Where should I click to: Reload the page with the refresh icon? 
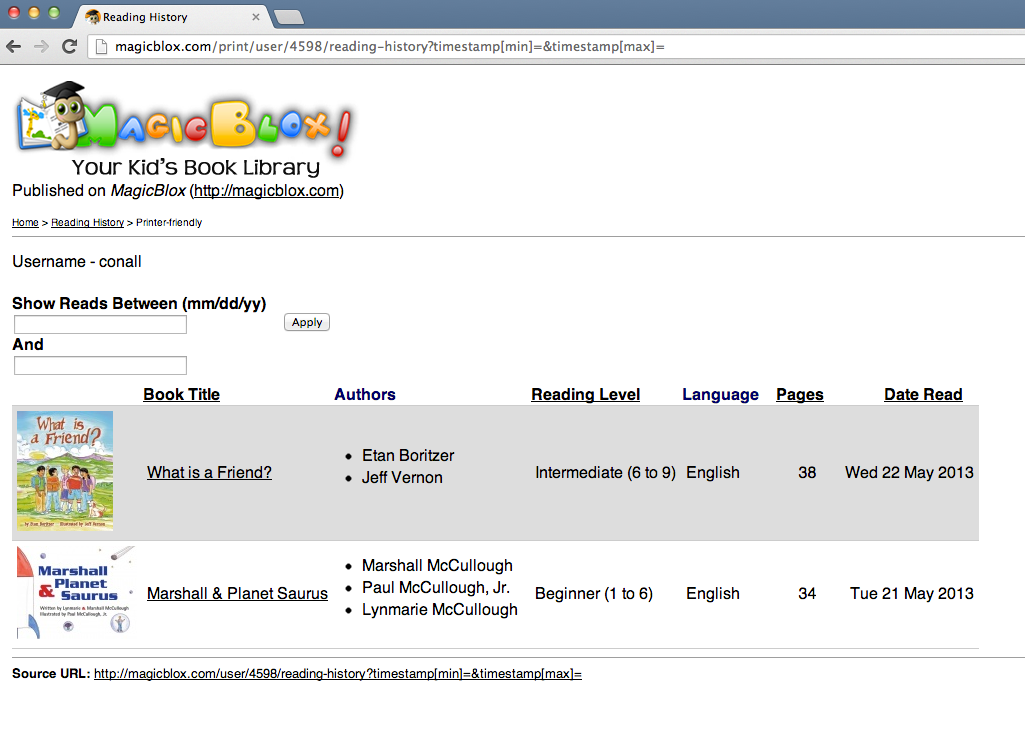coord(68,46)
